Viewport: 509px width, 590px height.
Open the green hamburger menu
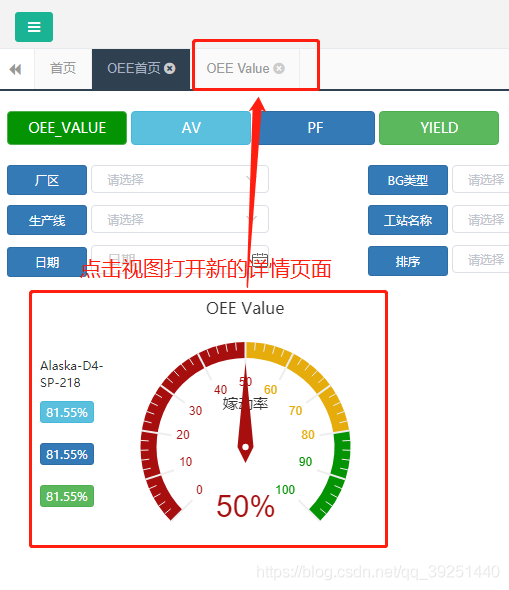click(x=34, y=27)
